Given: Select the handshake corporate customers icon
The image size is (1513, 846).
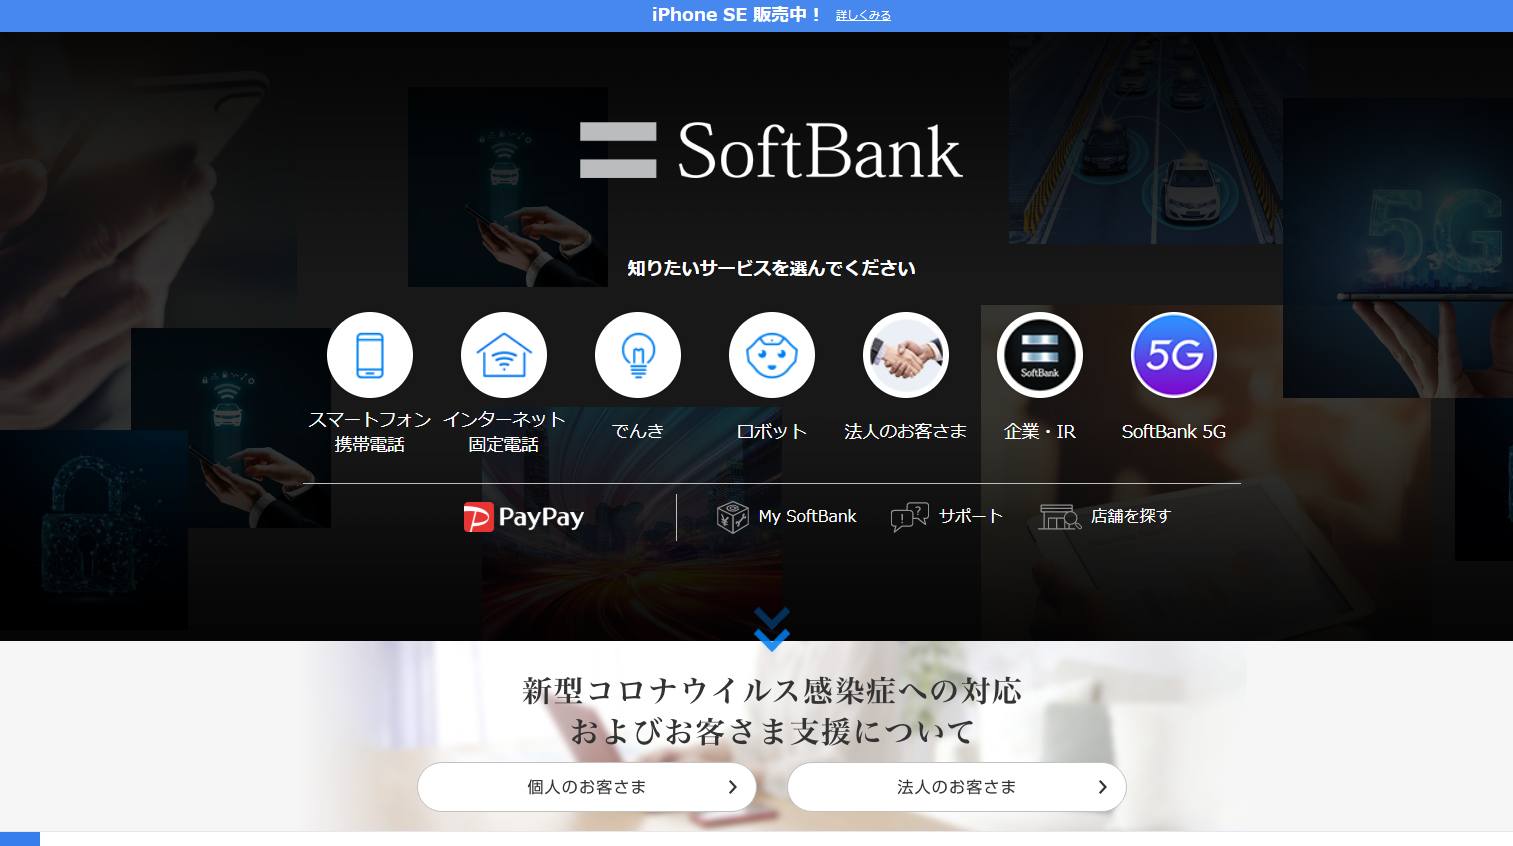Looking at the screenshot, I should click(906, 355).
